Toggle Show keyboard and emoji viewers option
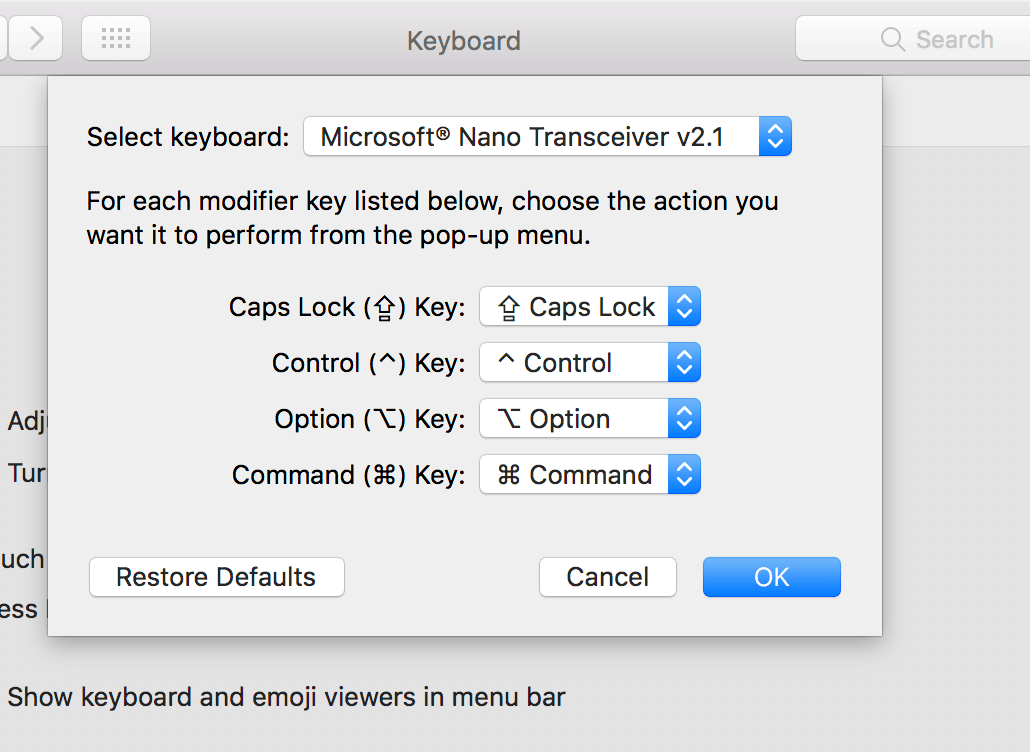 [x=286, y=697]
